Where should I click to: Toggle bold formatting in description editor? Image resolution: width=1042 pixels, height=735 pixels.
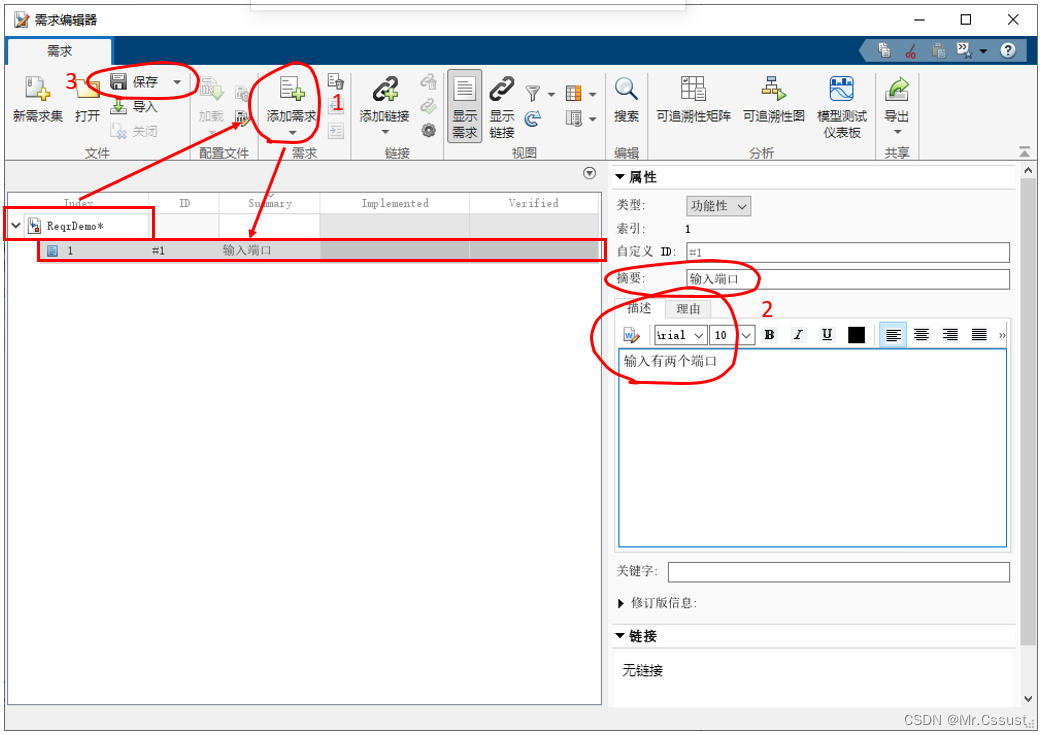[769, 335]
